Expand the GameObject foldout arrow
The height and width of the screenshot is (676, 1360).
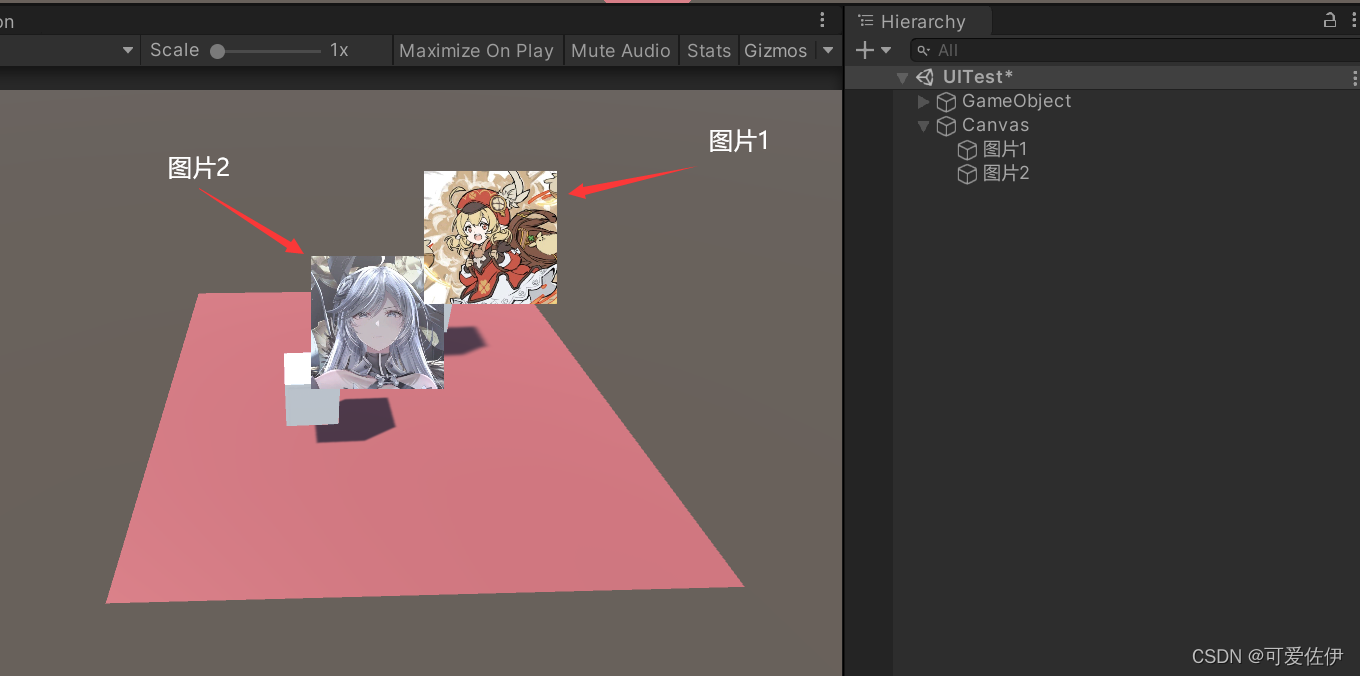pos(923,101)
